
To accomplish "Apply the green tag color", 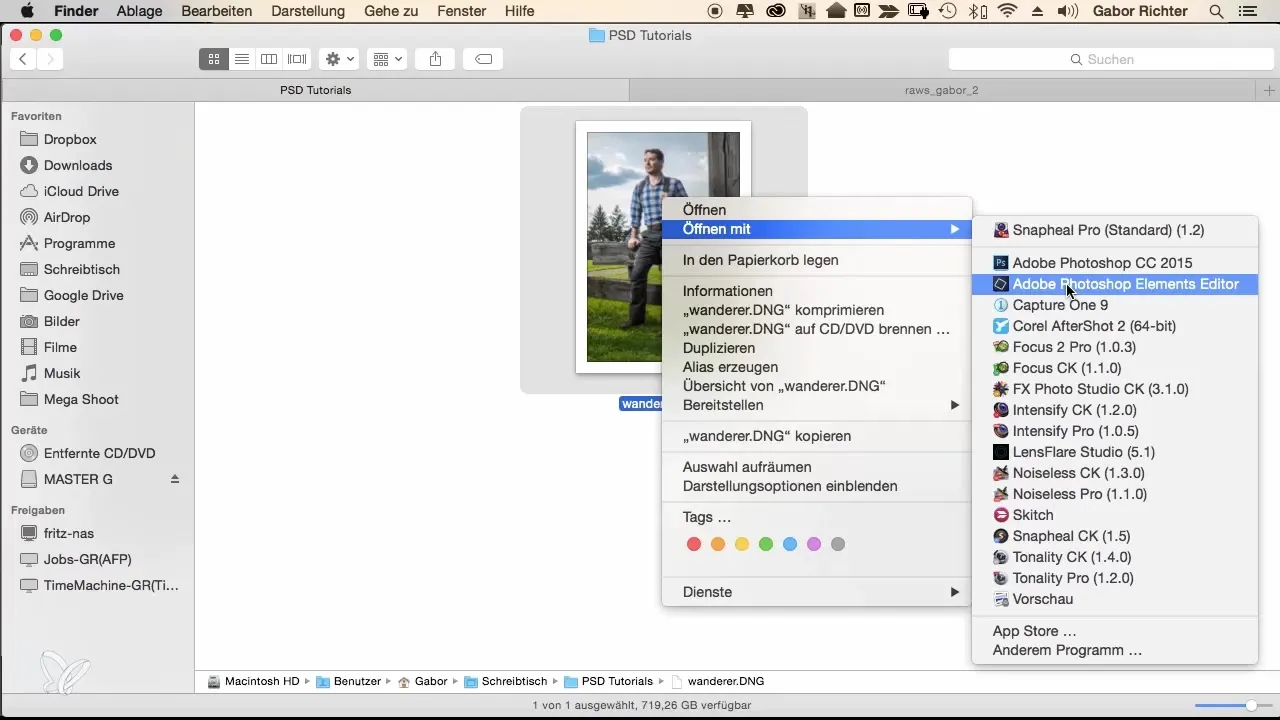I will [x=766, y=544].
